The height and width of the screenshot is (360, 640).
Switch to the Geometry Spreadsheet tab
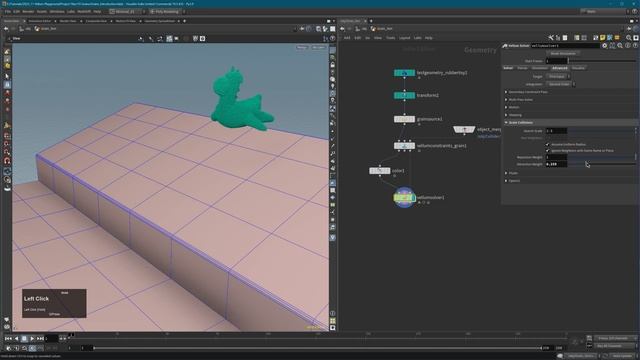(x=160, y=21)
